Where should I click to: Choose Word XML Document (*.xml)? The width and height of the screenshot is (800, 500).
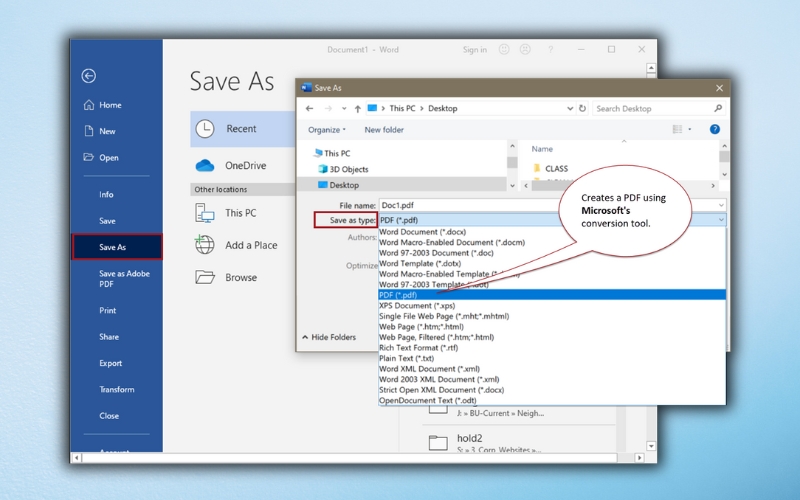429,369
